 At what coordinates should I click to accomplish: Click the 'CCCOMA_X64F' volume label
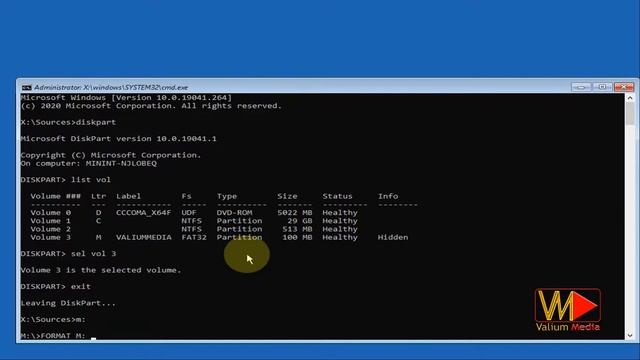click(x=144, y=212)
